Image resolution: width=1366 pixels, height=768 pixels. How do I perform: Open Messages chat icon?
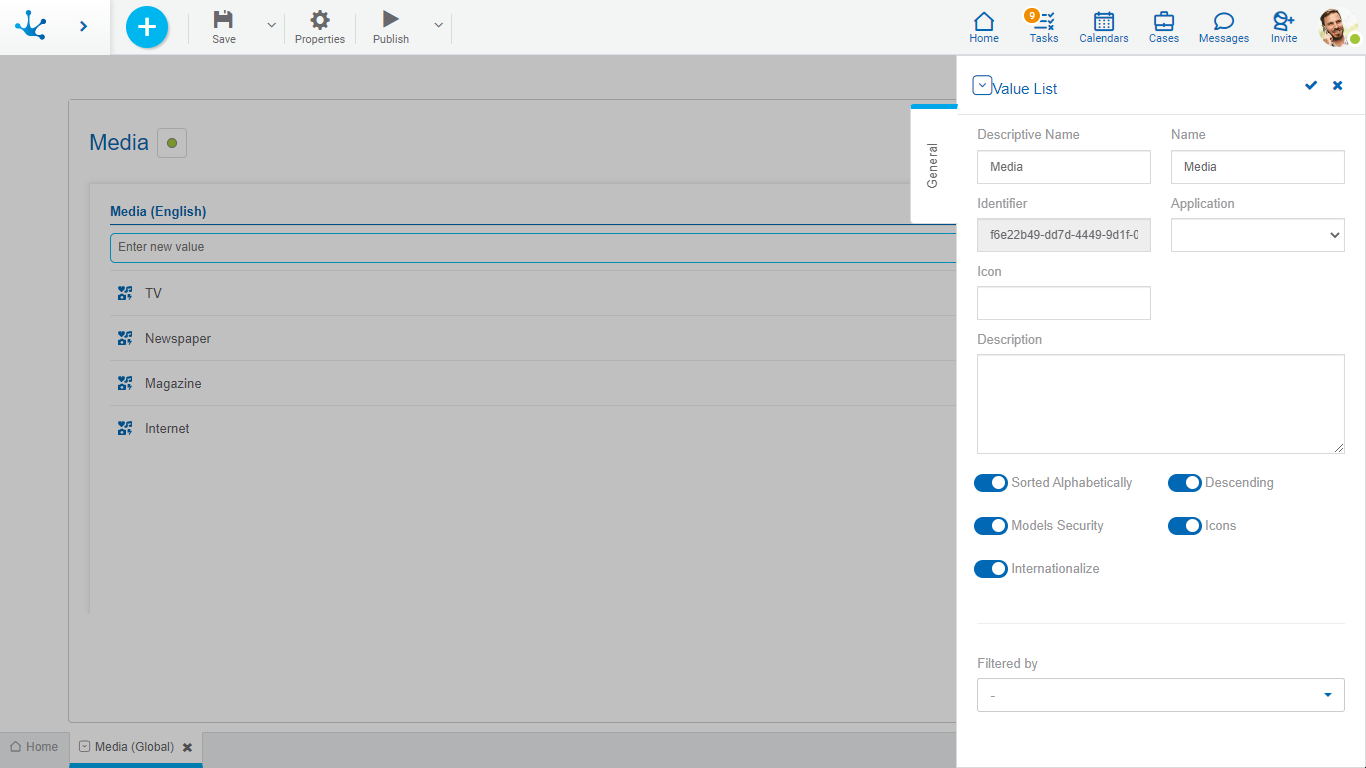[1223, 22]
